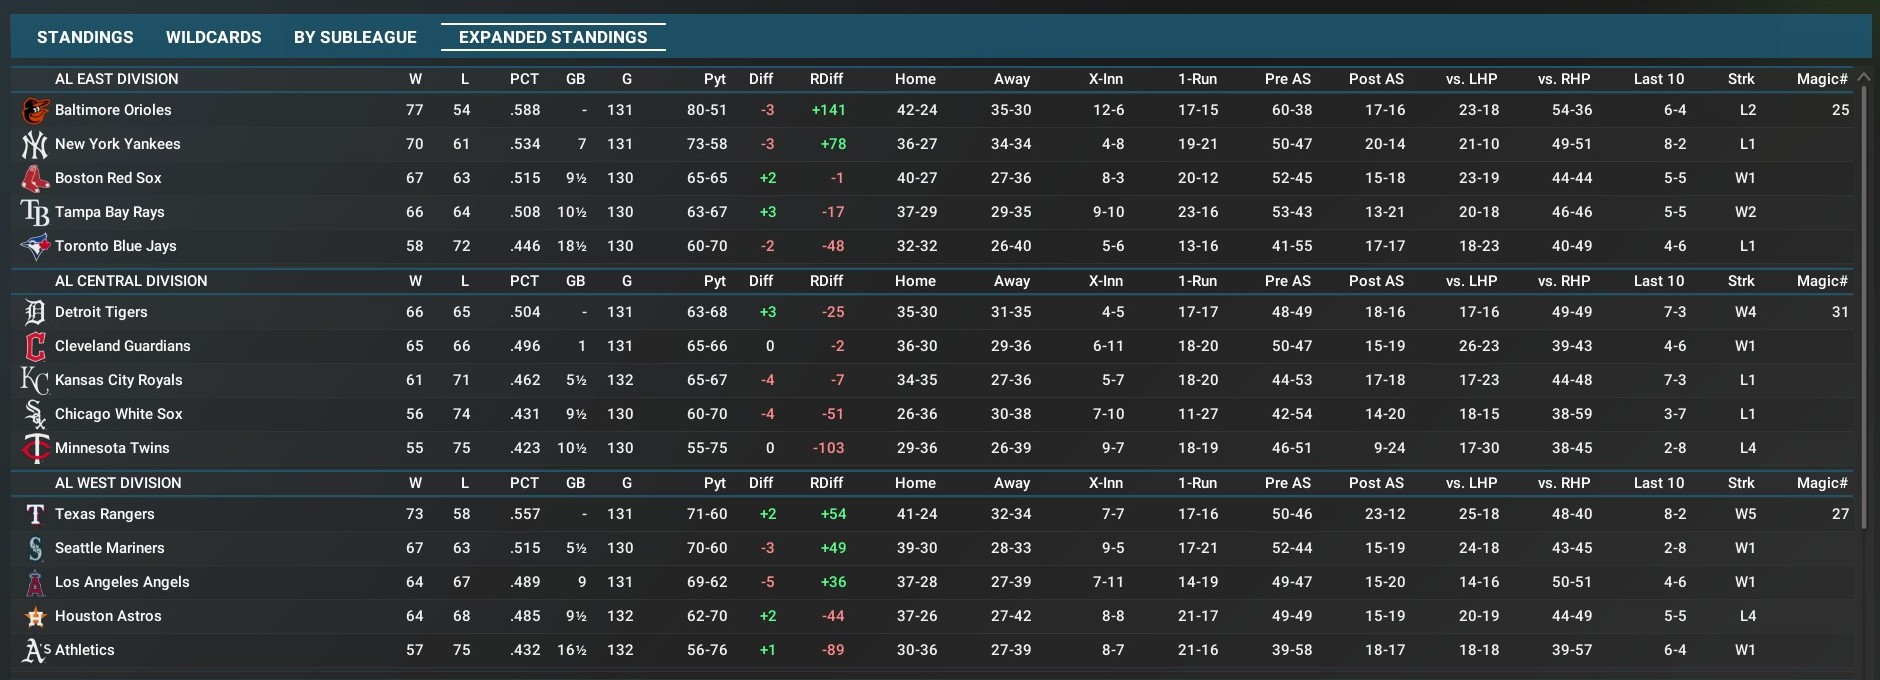Open the Wildcards tab
1880x680 pixels.
coord(213,37)
